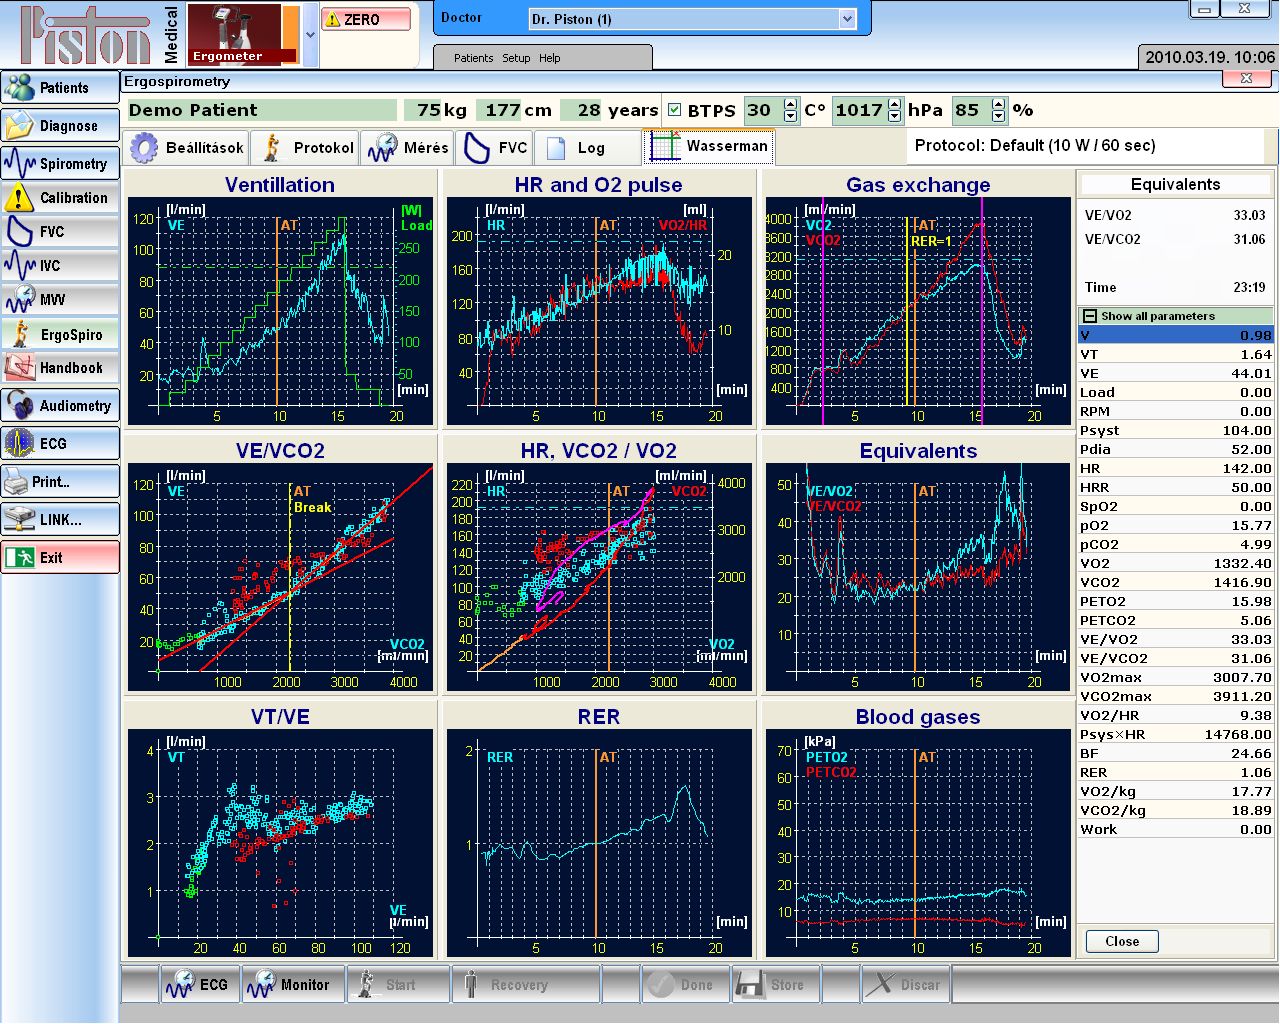
Task: Switch to the FVC tab
Action: [x=494, y=148]
